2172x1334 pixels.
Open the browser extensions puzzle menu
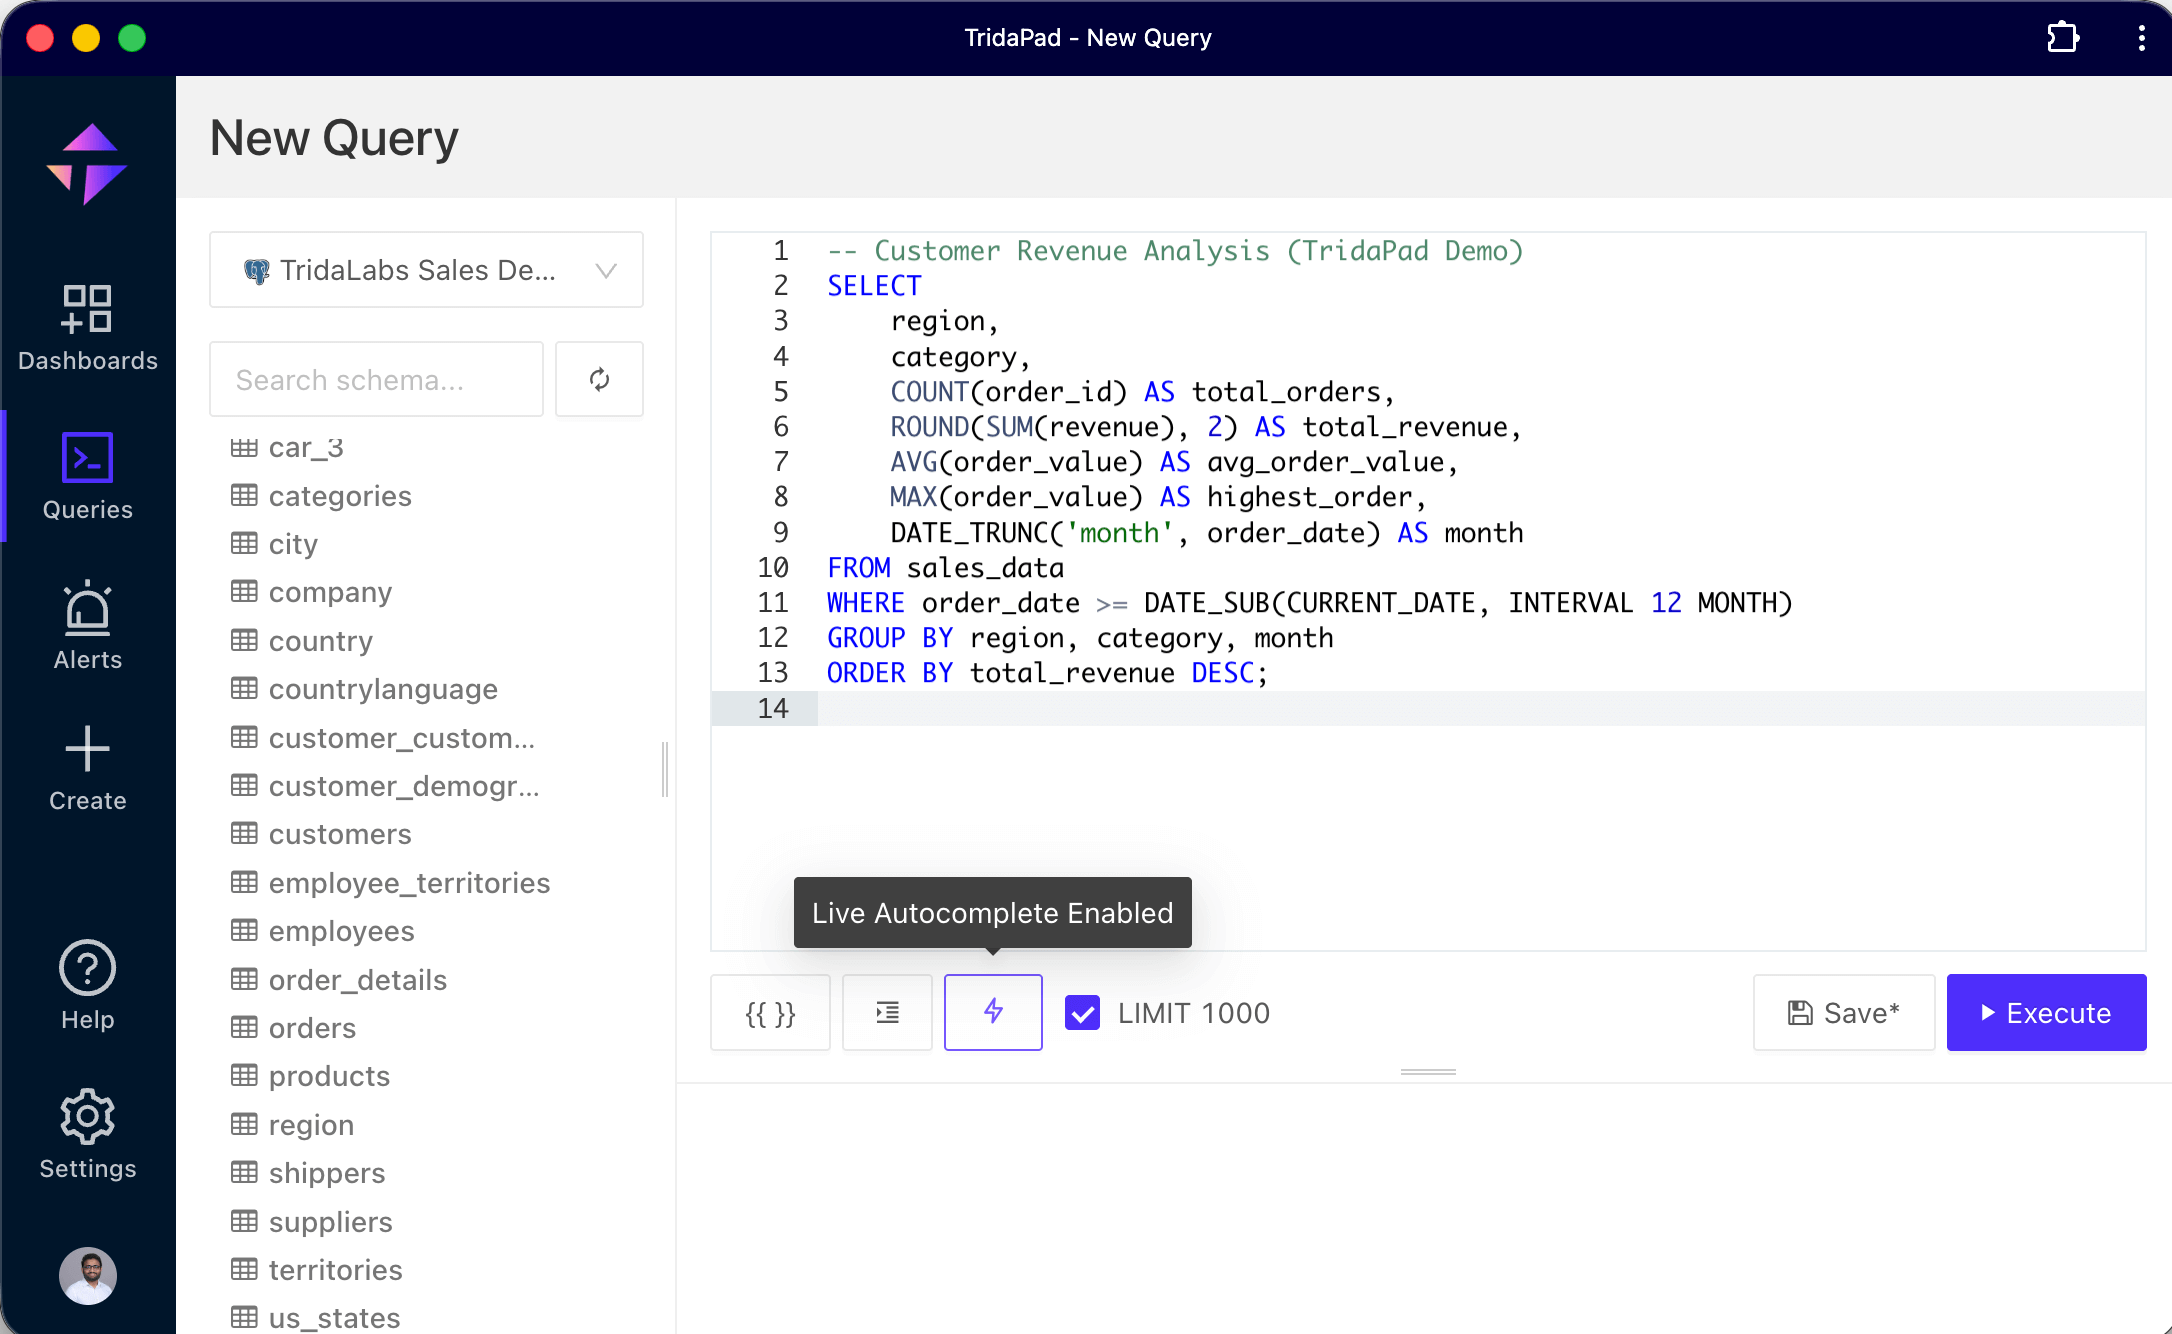(x=2063, y=37)
